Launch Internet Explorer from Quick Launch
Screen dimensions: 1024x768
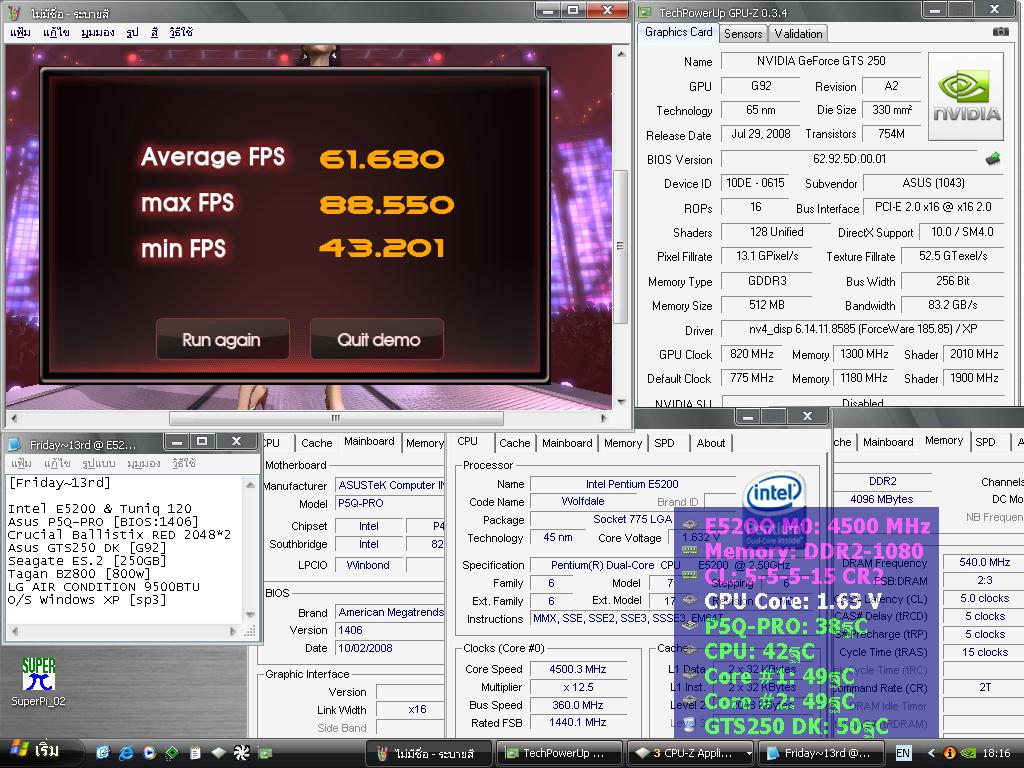pyautogui.click(x=125, y=752)
